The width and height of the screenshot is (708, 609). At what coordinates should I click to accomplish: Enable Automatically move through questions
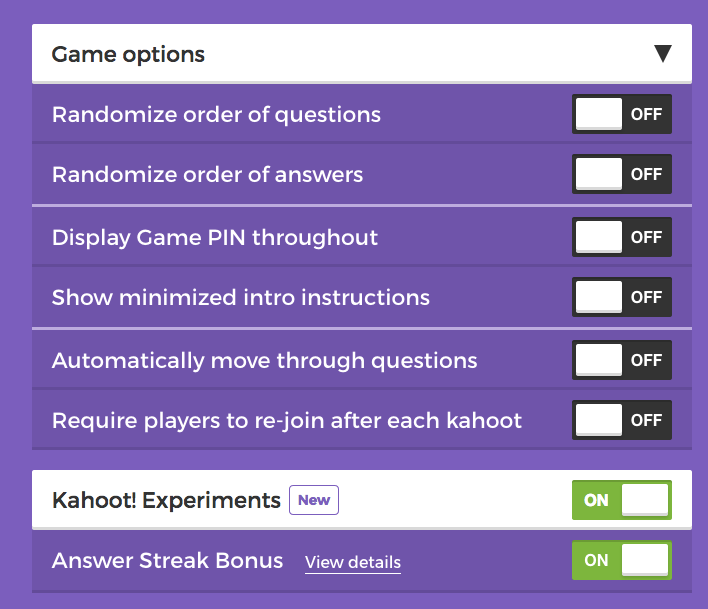click(622, 360)
